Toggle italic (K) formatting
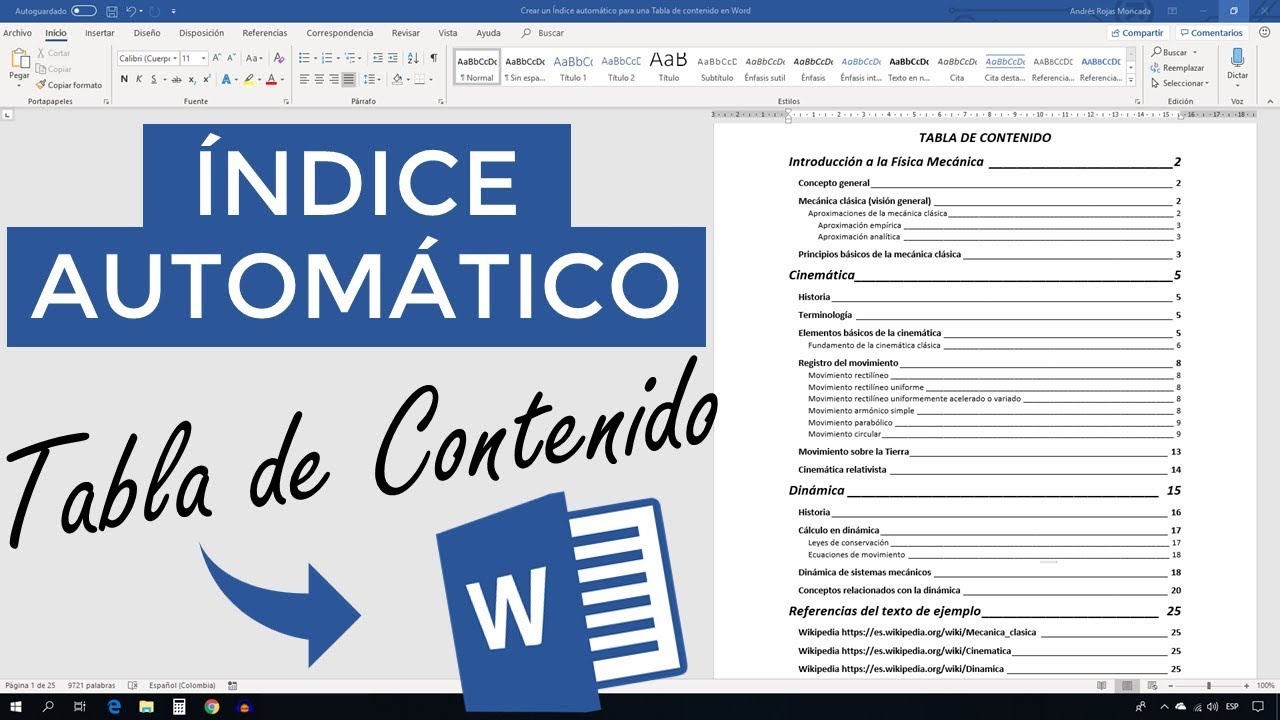1280x720 pixels. [139, 79]
